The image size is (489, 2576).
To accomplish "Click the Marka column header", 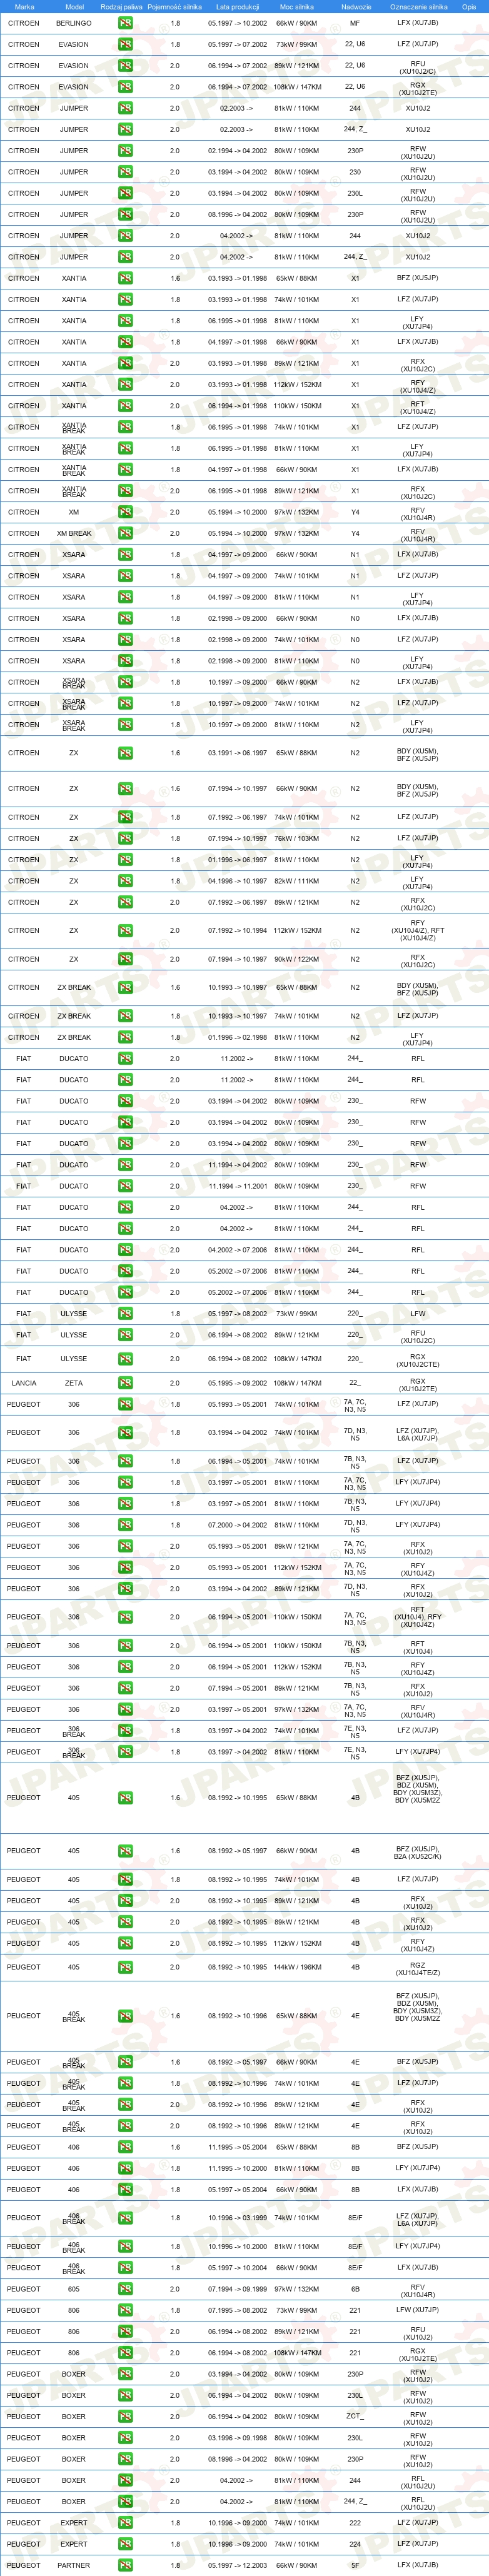I will tap(24, 6).
